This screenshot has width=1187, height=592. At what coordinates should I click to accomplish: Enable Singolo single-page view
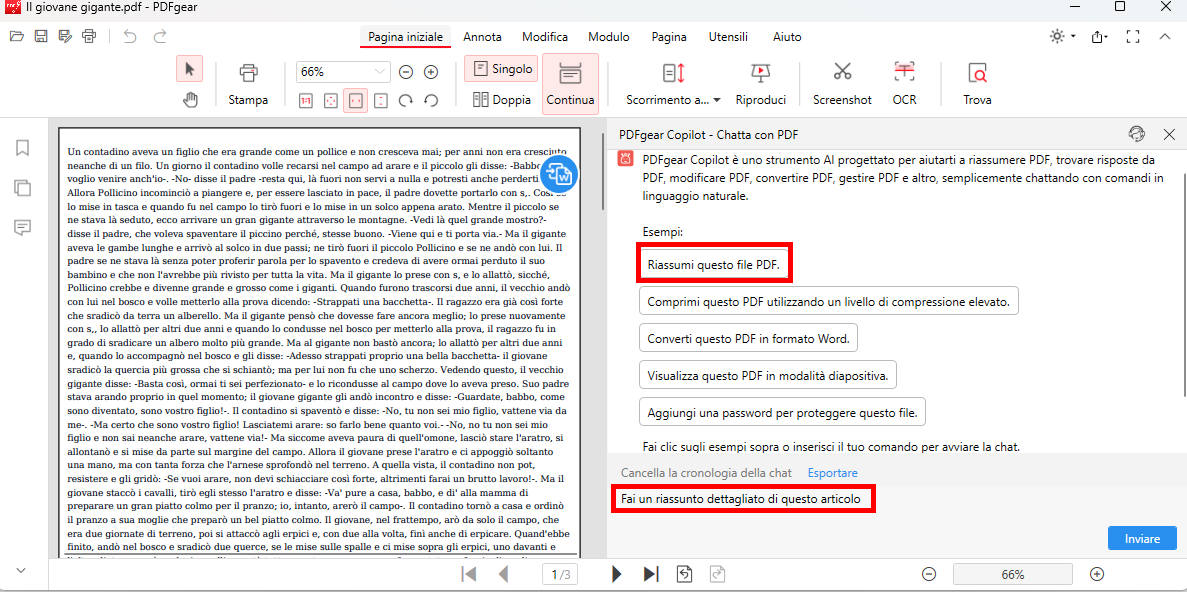point(500,68)
